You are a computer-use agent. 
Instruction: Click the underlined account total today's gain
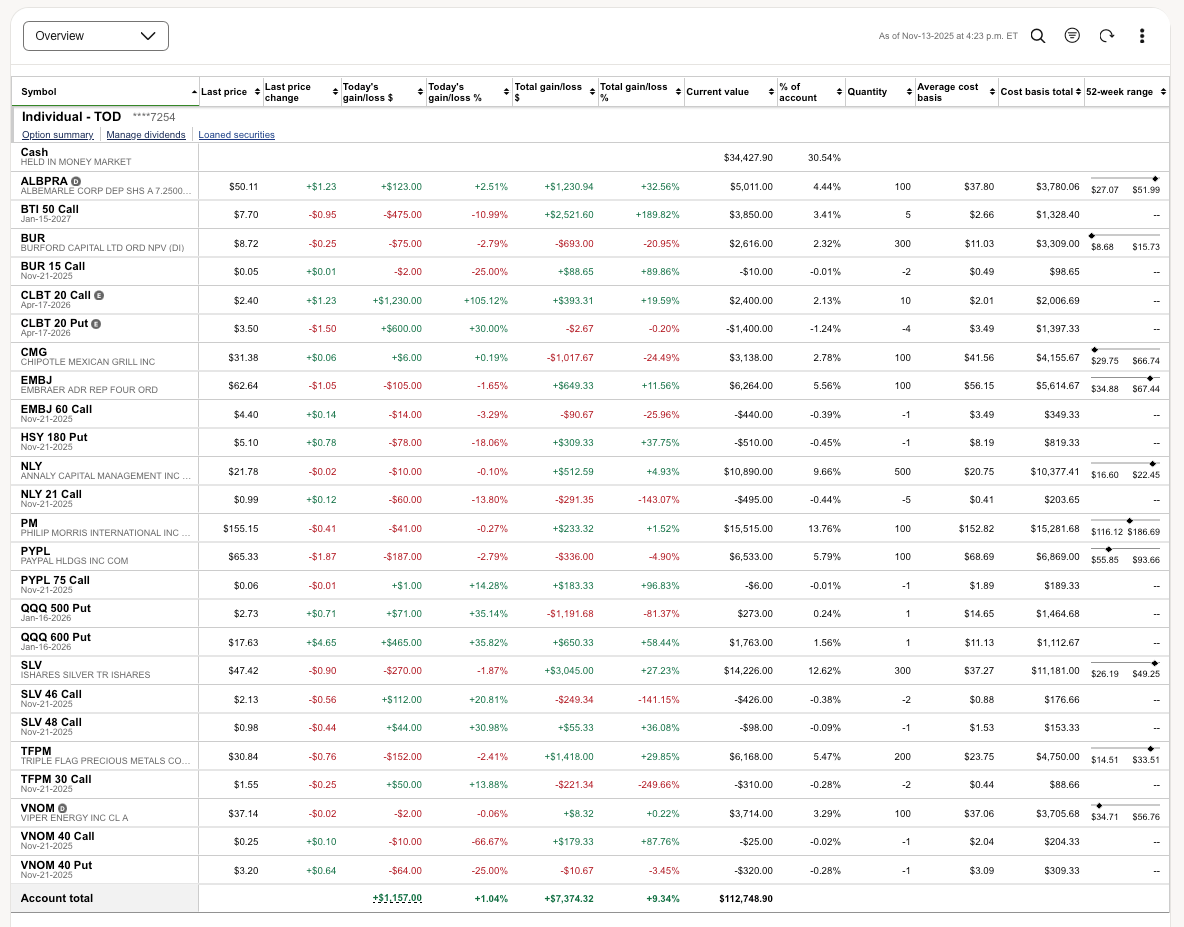tap(396, 898)
